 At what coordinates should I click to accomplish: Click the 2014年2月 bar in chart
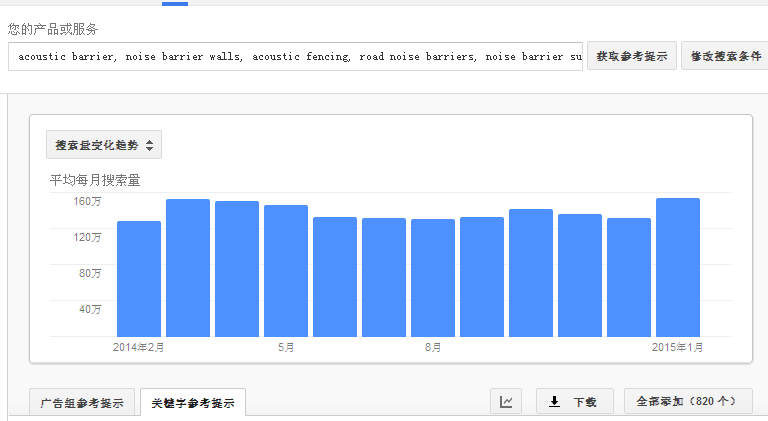(x=139, y=279)
